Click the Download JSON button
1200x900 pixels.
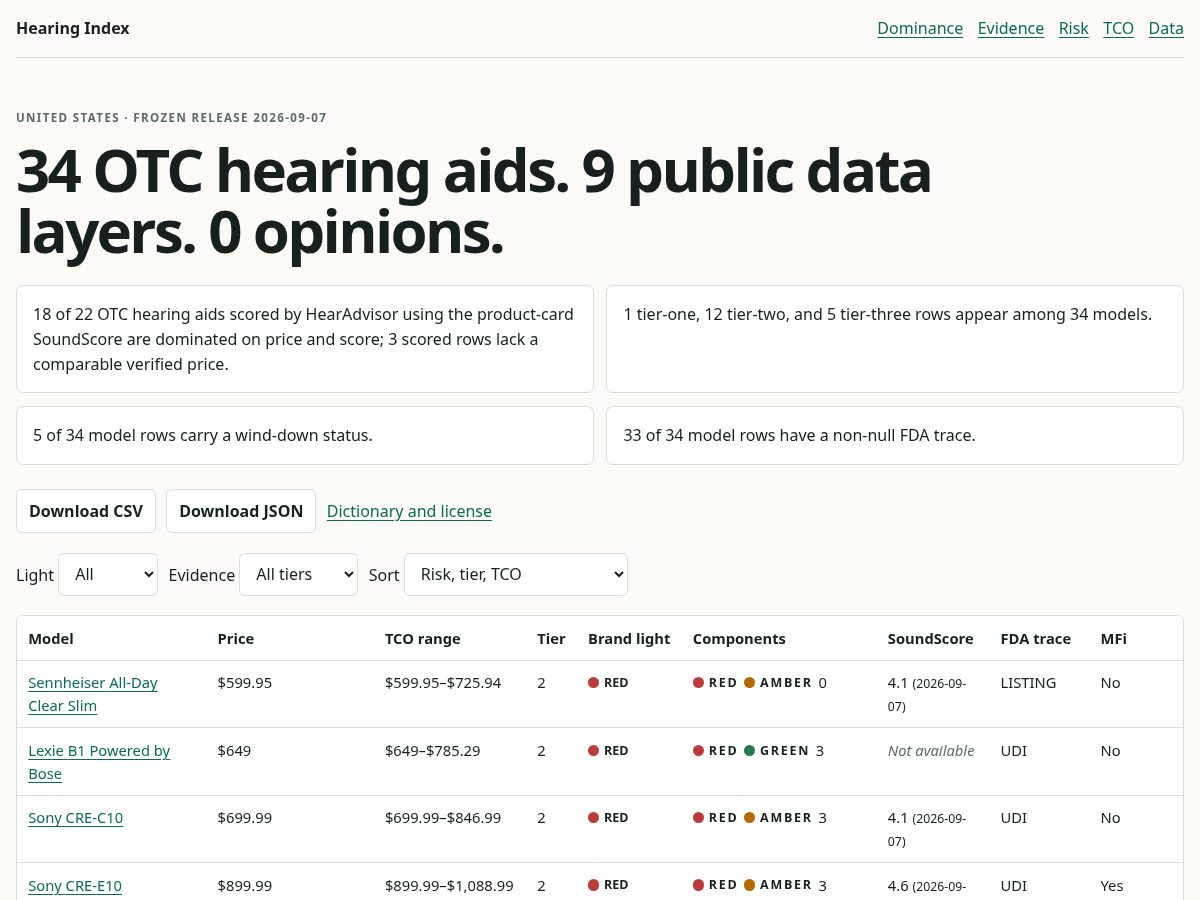pyautogui.click(x=241, y=511)
